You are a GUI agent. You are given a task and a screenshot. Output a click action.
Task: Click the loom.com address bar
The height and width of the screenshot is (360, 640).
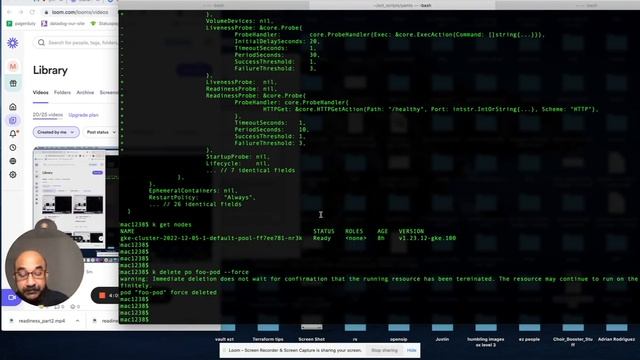(x=80, y=12)
